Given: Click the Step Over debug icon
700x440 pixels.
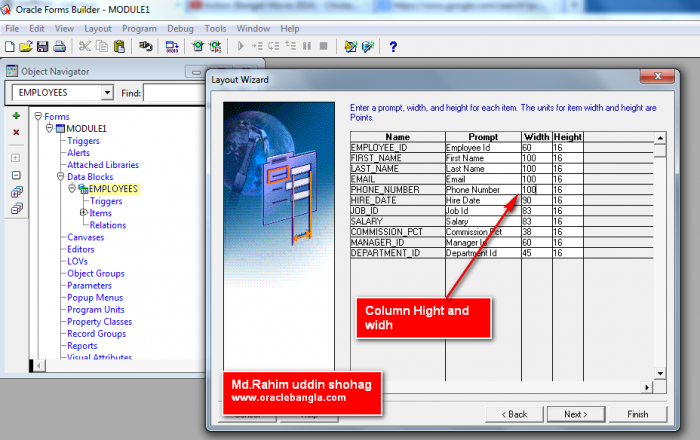Looking at the screenshot, I should (x=274, y=46).
